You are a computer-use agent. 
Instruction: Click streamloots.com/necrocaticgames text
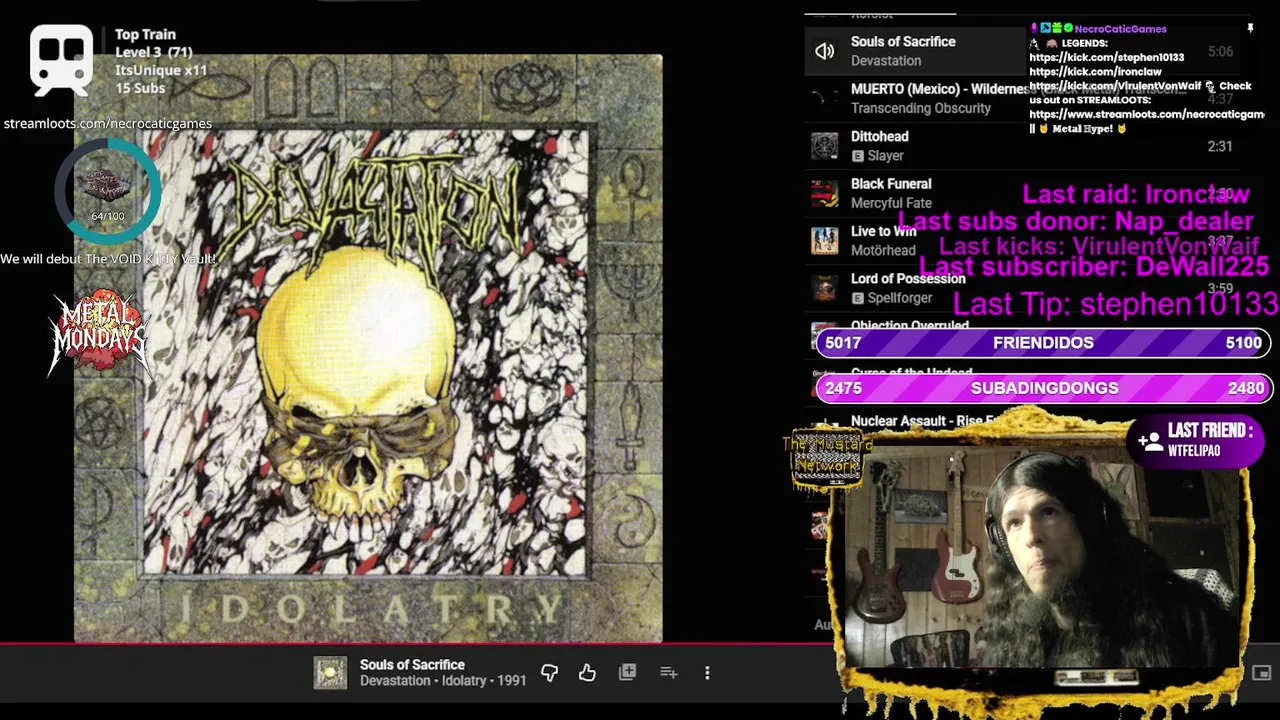[x=107, y=124]
